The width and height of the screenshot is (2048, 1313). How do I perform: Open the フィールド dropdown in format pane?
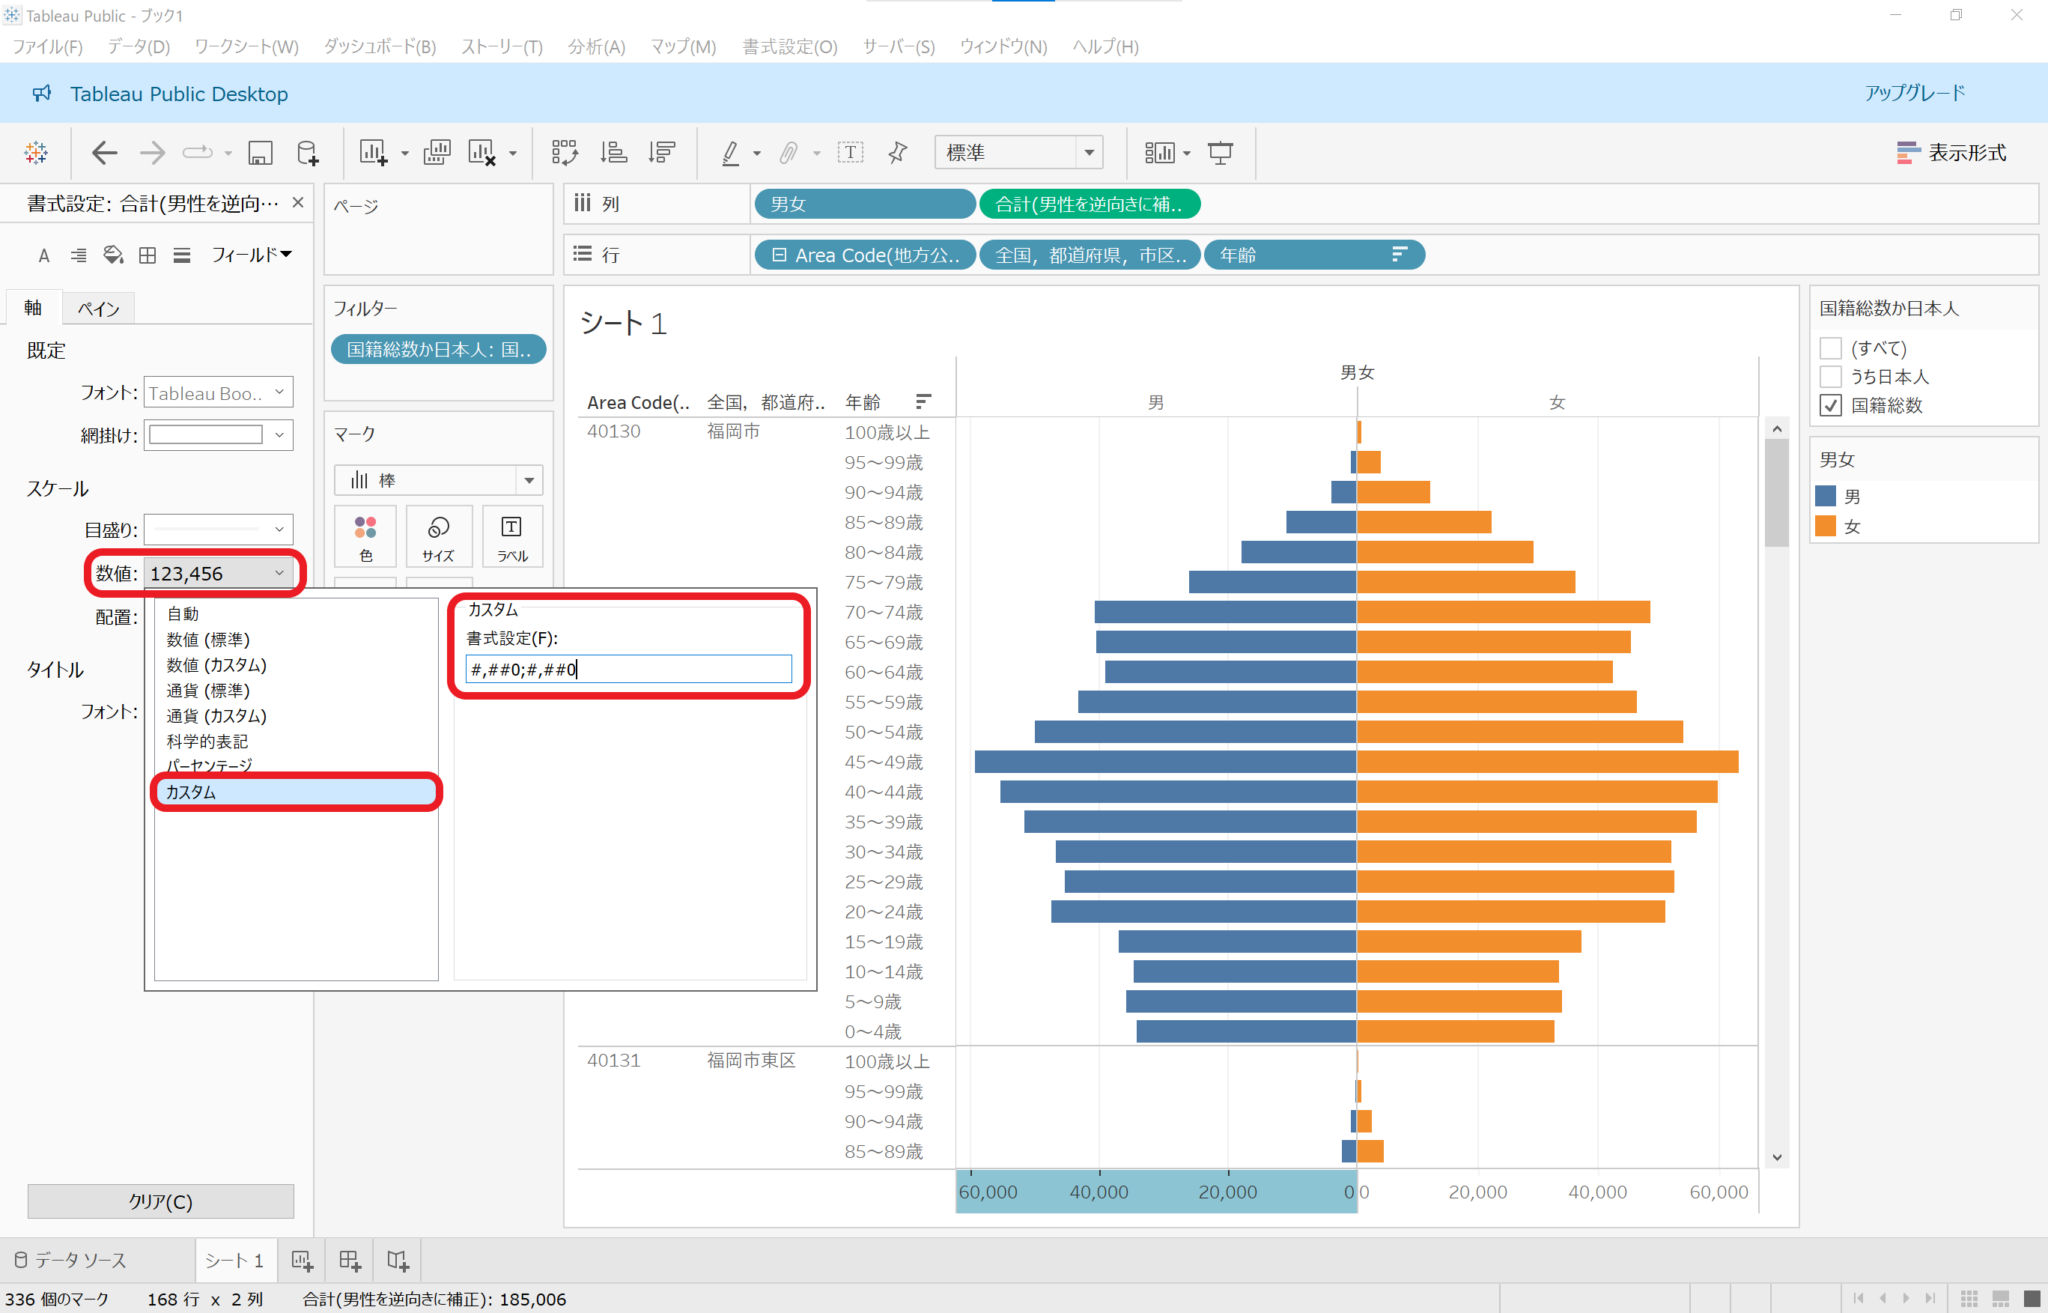[251, 255]
